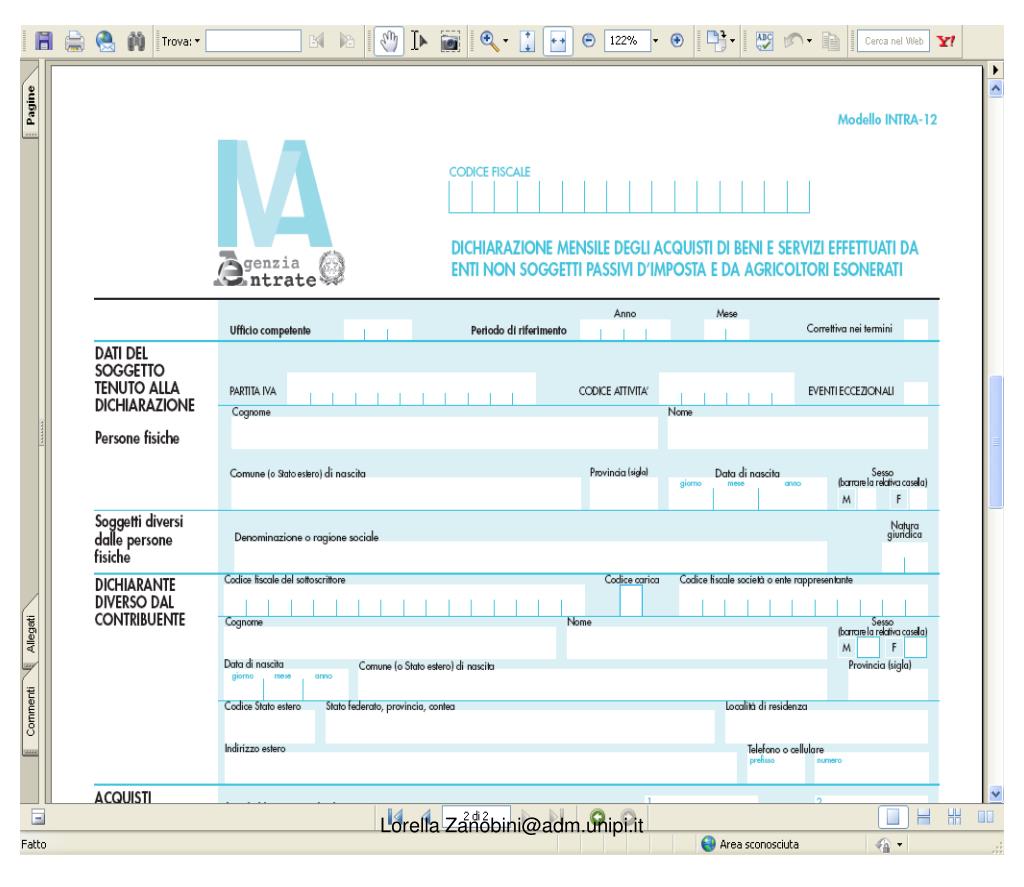Image resolution: width=1024 pixels, height=887 pixels.
Task: Click the Area sconosciuta status text
Action: [x=759, y=845]
